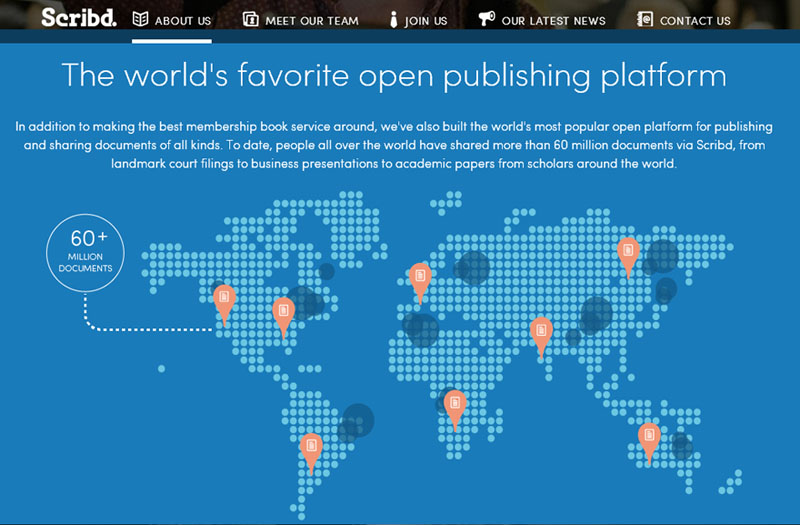Click the necktie person icon beside Join Us
This screenshot has height=525, width=800.
(393, 19)
